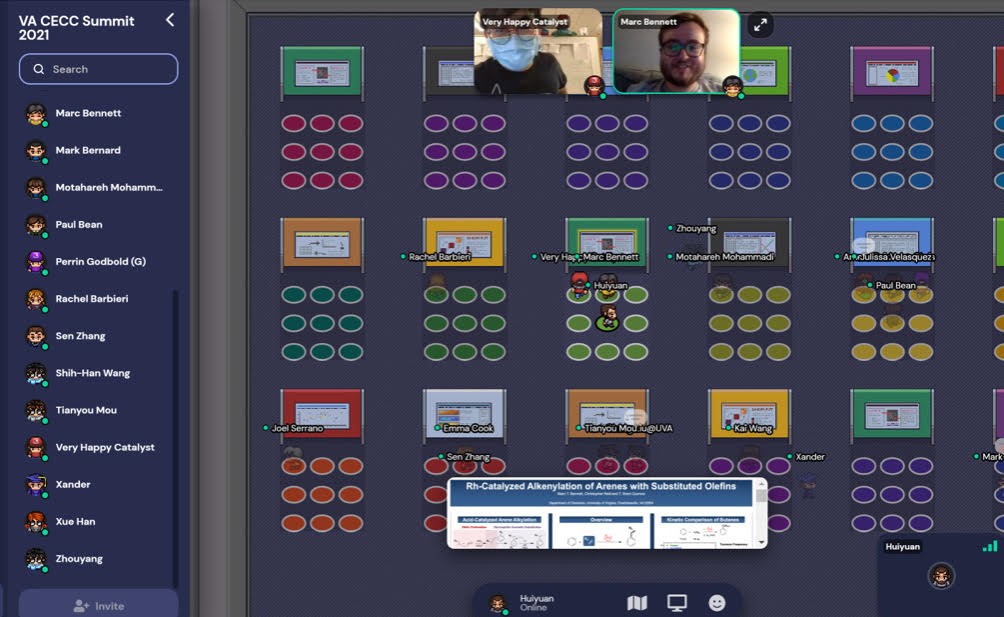This screenshot has height=617, width=1004.
Task: Click Marc Bennett's video tile
Action: 675,52
